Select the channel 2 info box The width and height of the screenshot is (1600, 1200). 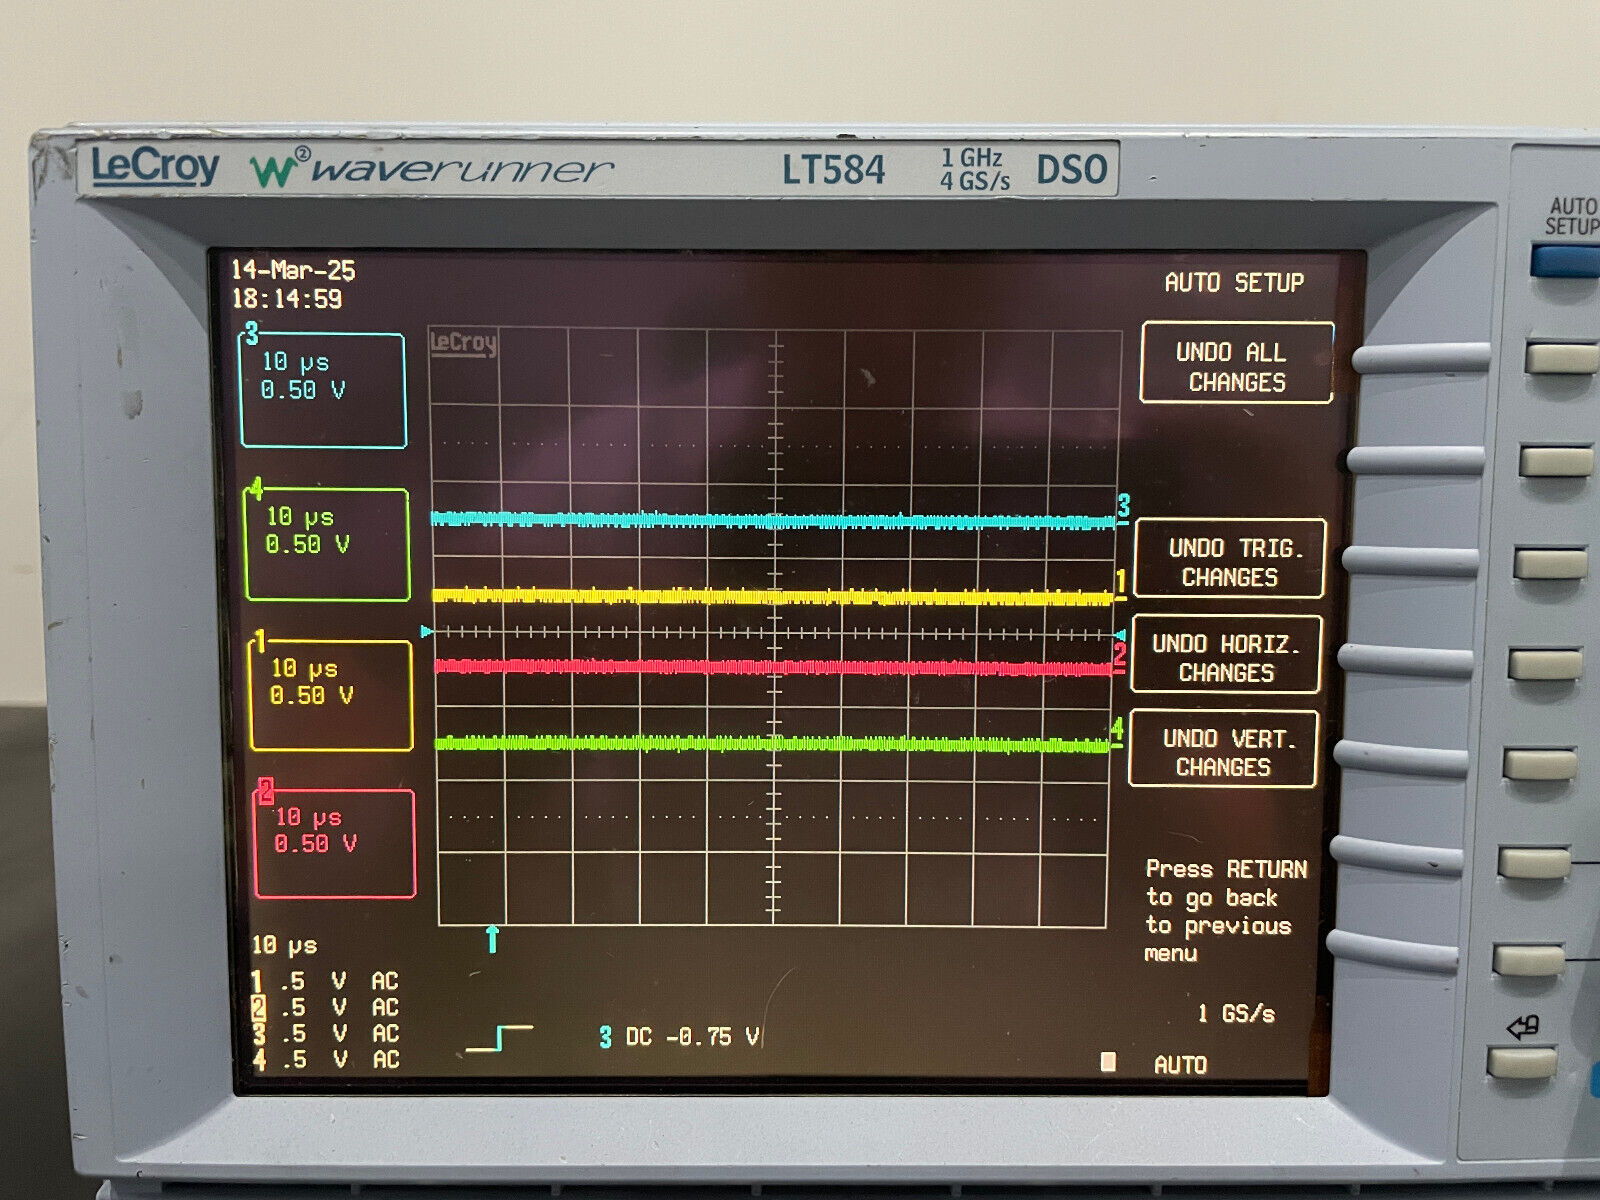[334, 843]
